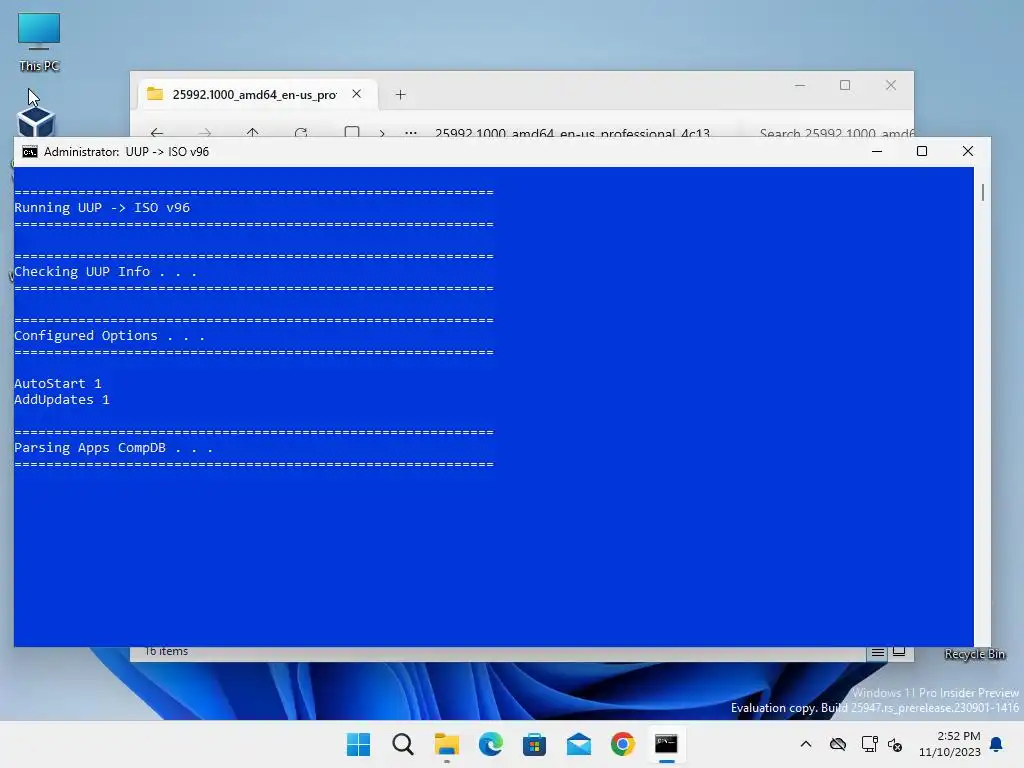Show hidden system tray icons
1024x768 pixels.
pyautogui.click(x=806, y=744)
